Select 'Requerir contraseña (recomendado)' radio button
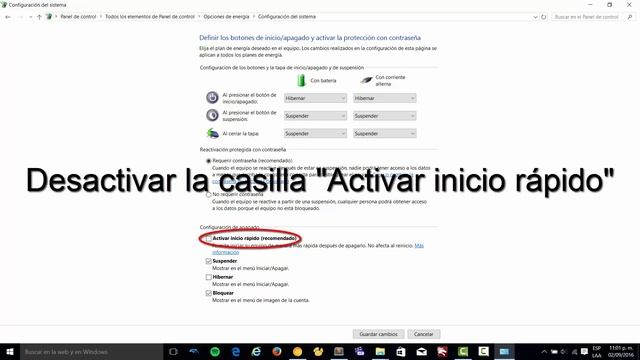Screen dimensions: 640x360 209,161
